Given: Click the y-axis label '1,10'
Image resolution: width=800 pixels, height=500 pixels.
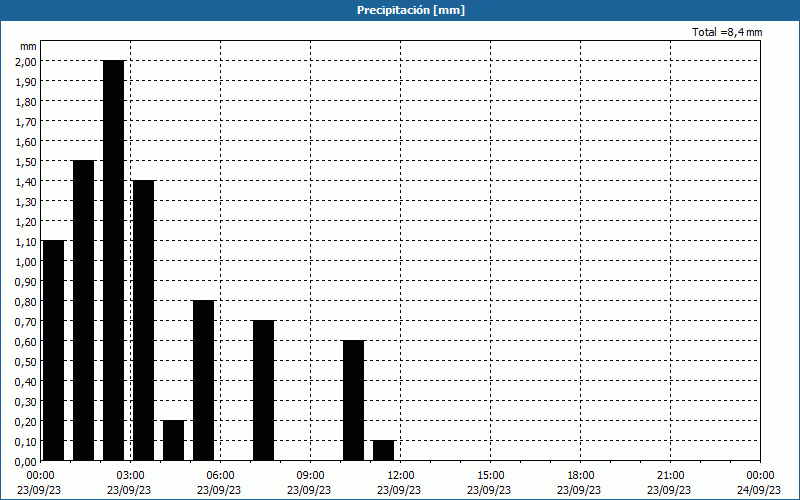Looking at the screenshot, I should (28, 241).
